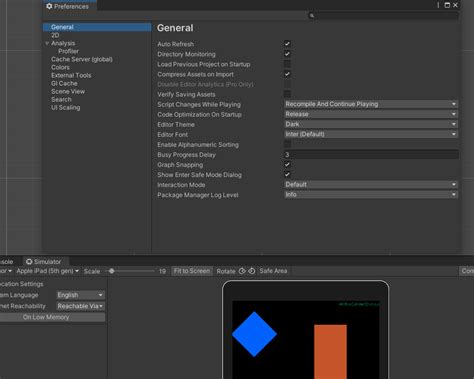474x379 pixels.
Task: Select General in Preferences sidebar
Action: [x=97, y=27]
